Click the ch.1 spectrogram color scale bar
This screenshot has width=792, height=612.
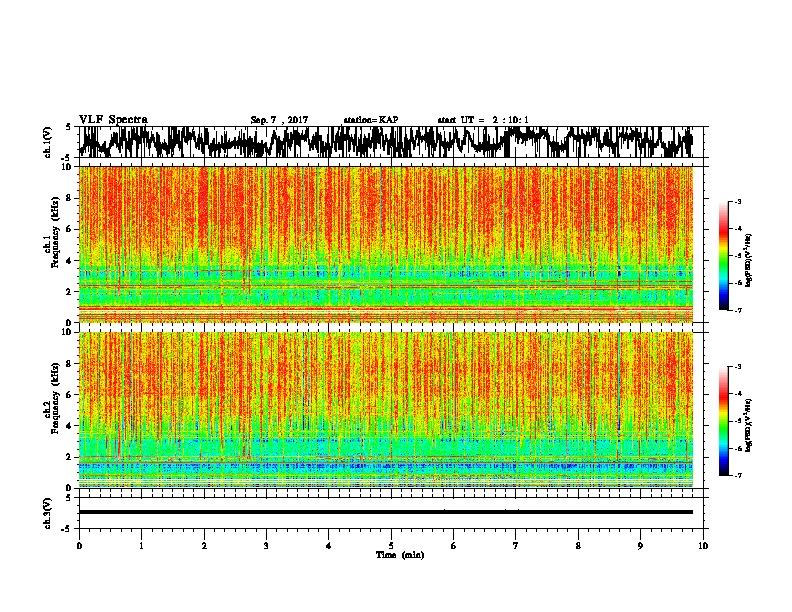[723, 256]
